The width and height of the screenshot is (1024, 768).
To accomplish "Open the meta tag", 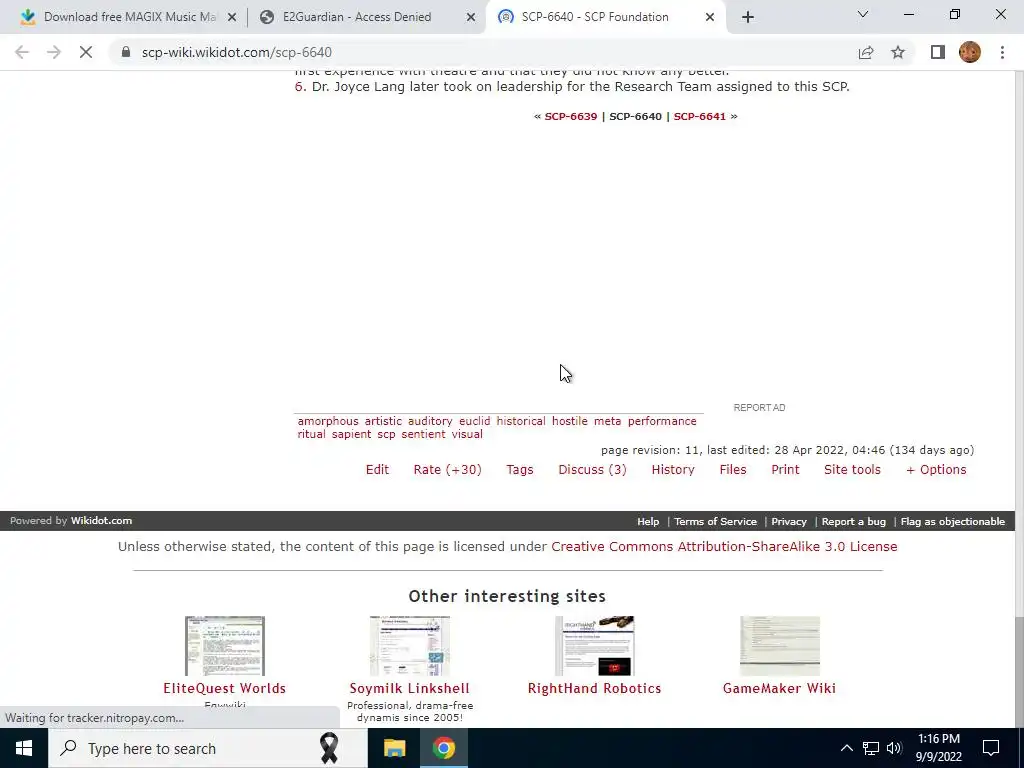I will 607,421.
